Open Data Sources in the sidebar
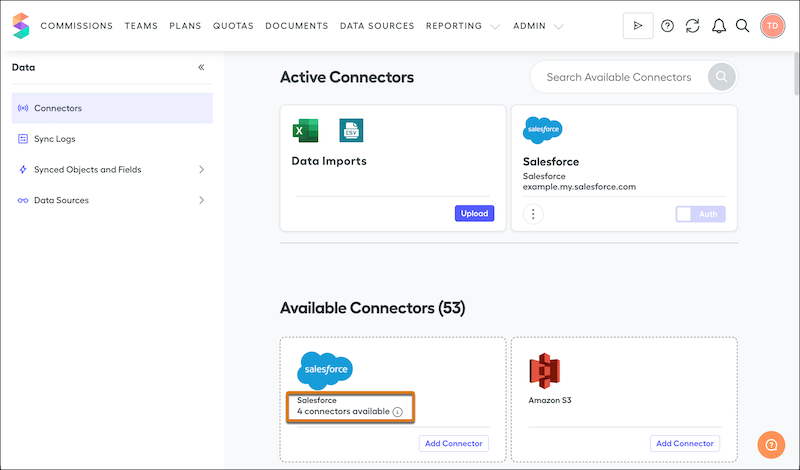The width and height of the screenshot is (800, 470). pos(112,200)
